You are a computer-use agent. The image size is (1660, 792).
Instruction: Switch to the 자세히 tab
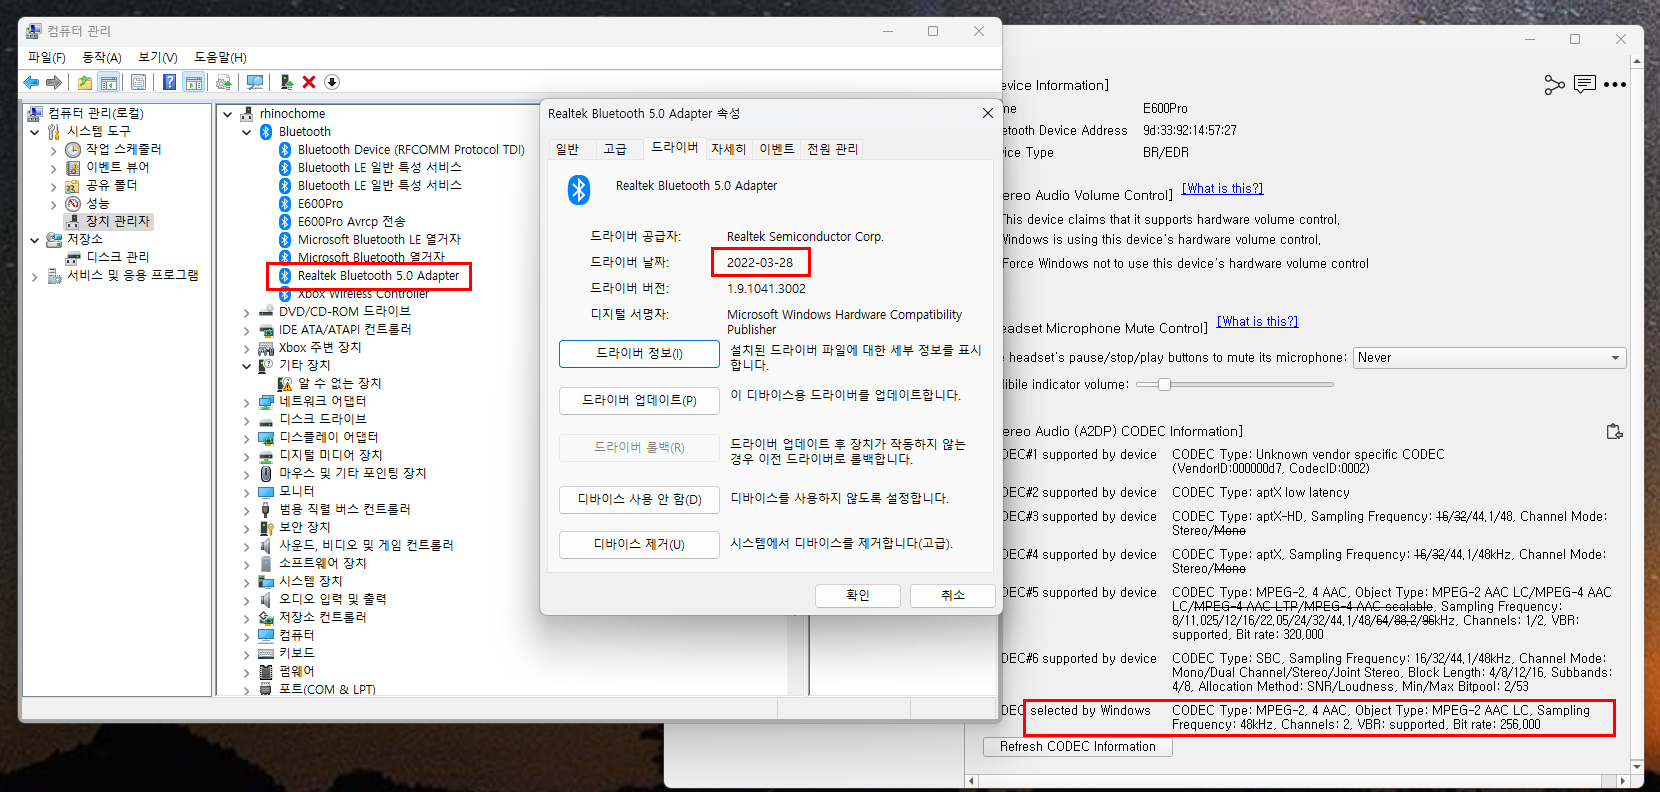pyautogui.click(x=728, y=149)
